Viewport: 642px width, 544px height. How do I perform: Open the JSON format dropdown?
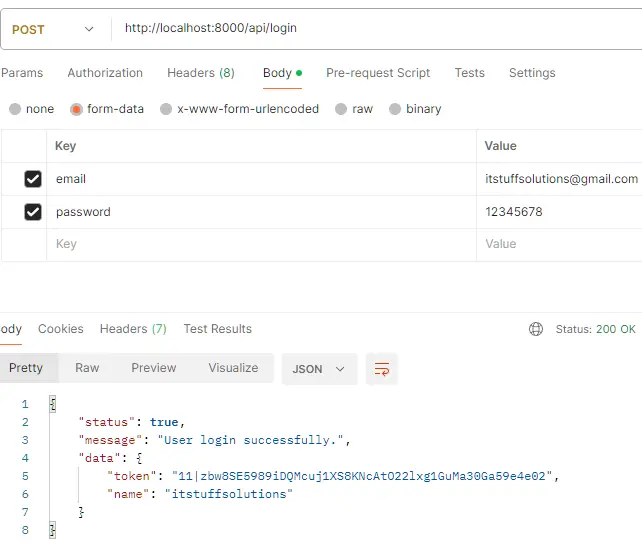319,369
